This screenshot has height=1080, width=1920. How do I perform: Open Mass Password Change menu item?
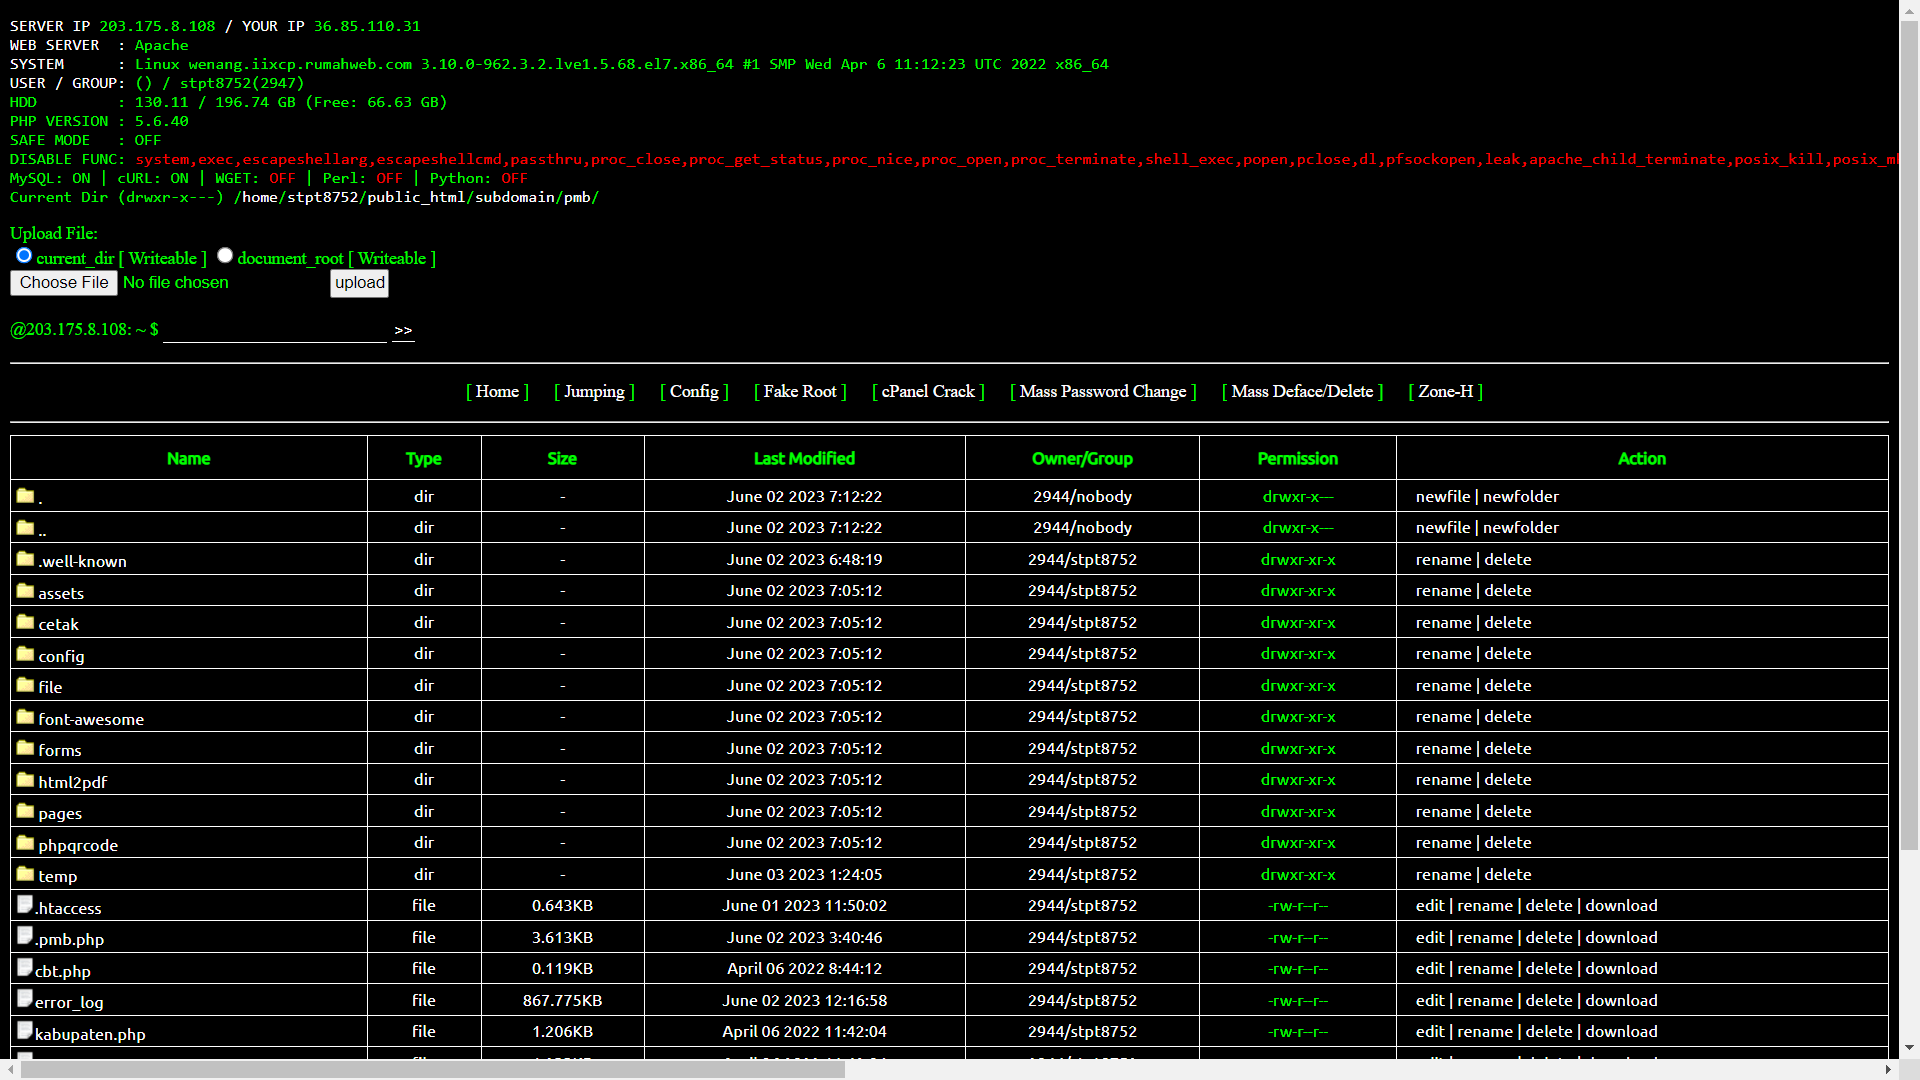1103,392
